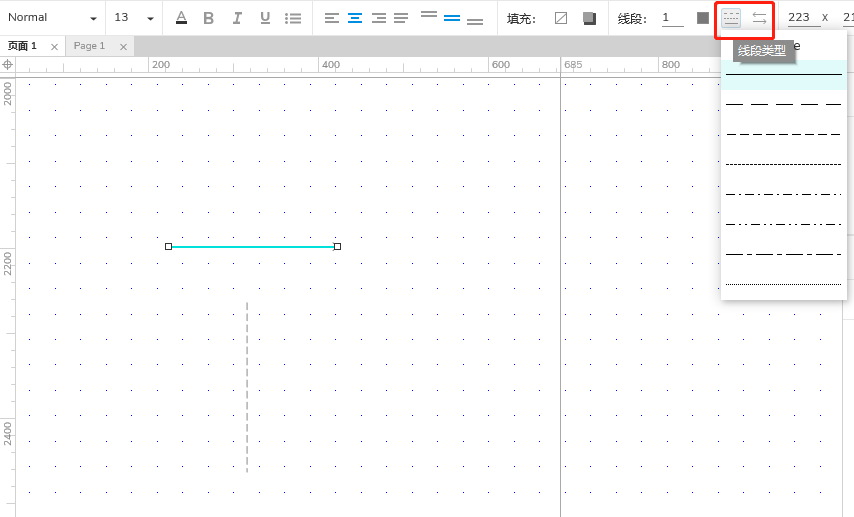Open the font color picker
The width and height of the screenshot is (854, 517).
[x=181, y=18]
